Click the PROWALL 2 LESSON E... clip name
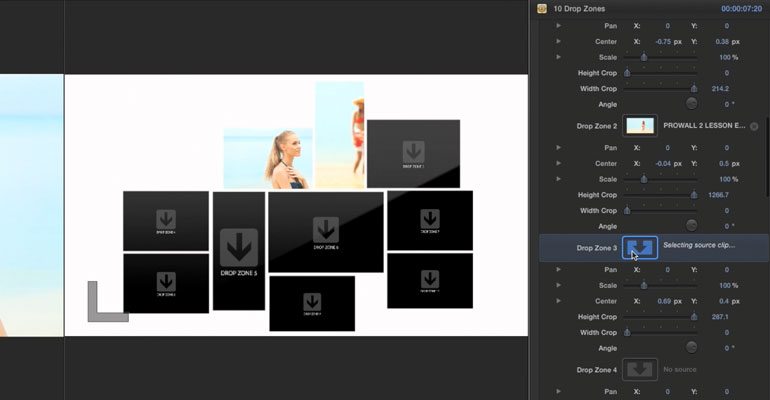The width and height of the screenshot is (770, 400). click(704, 126)
